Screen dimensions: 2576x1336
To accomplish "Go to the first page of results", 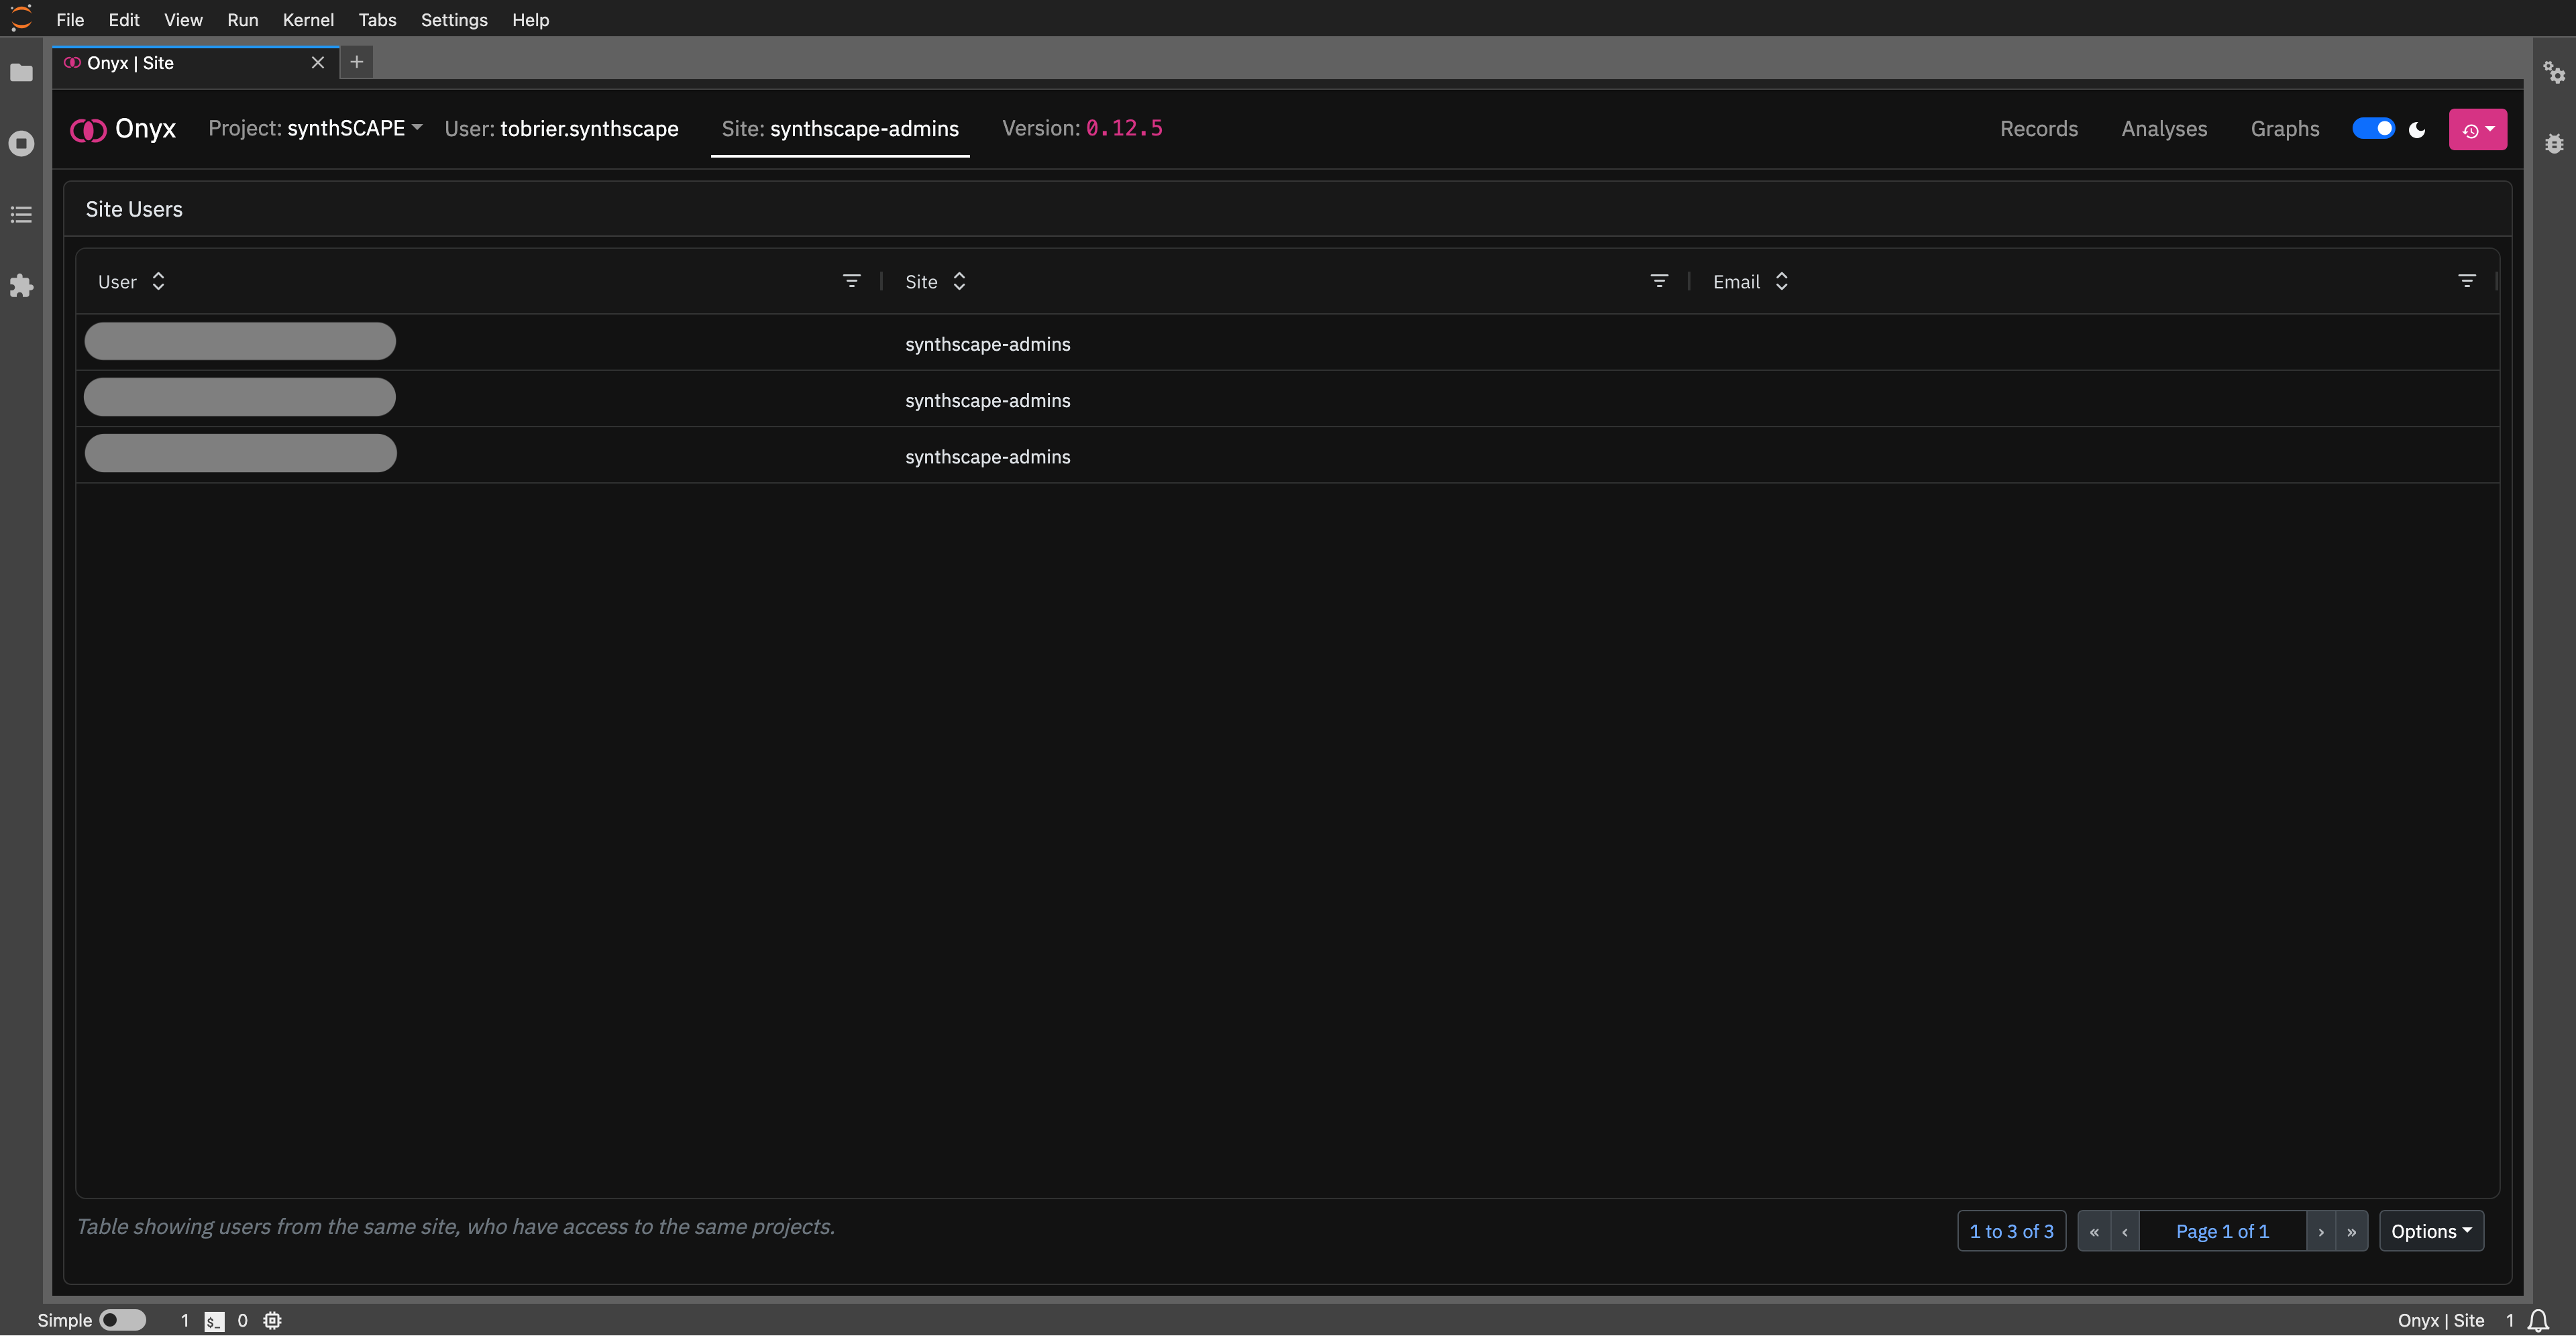I will coord(2094,1232).
